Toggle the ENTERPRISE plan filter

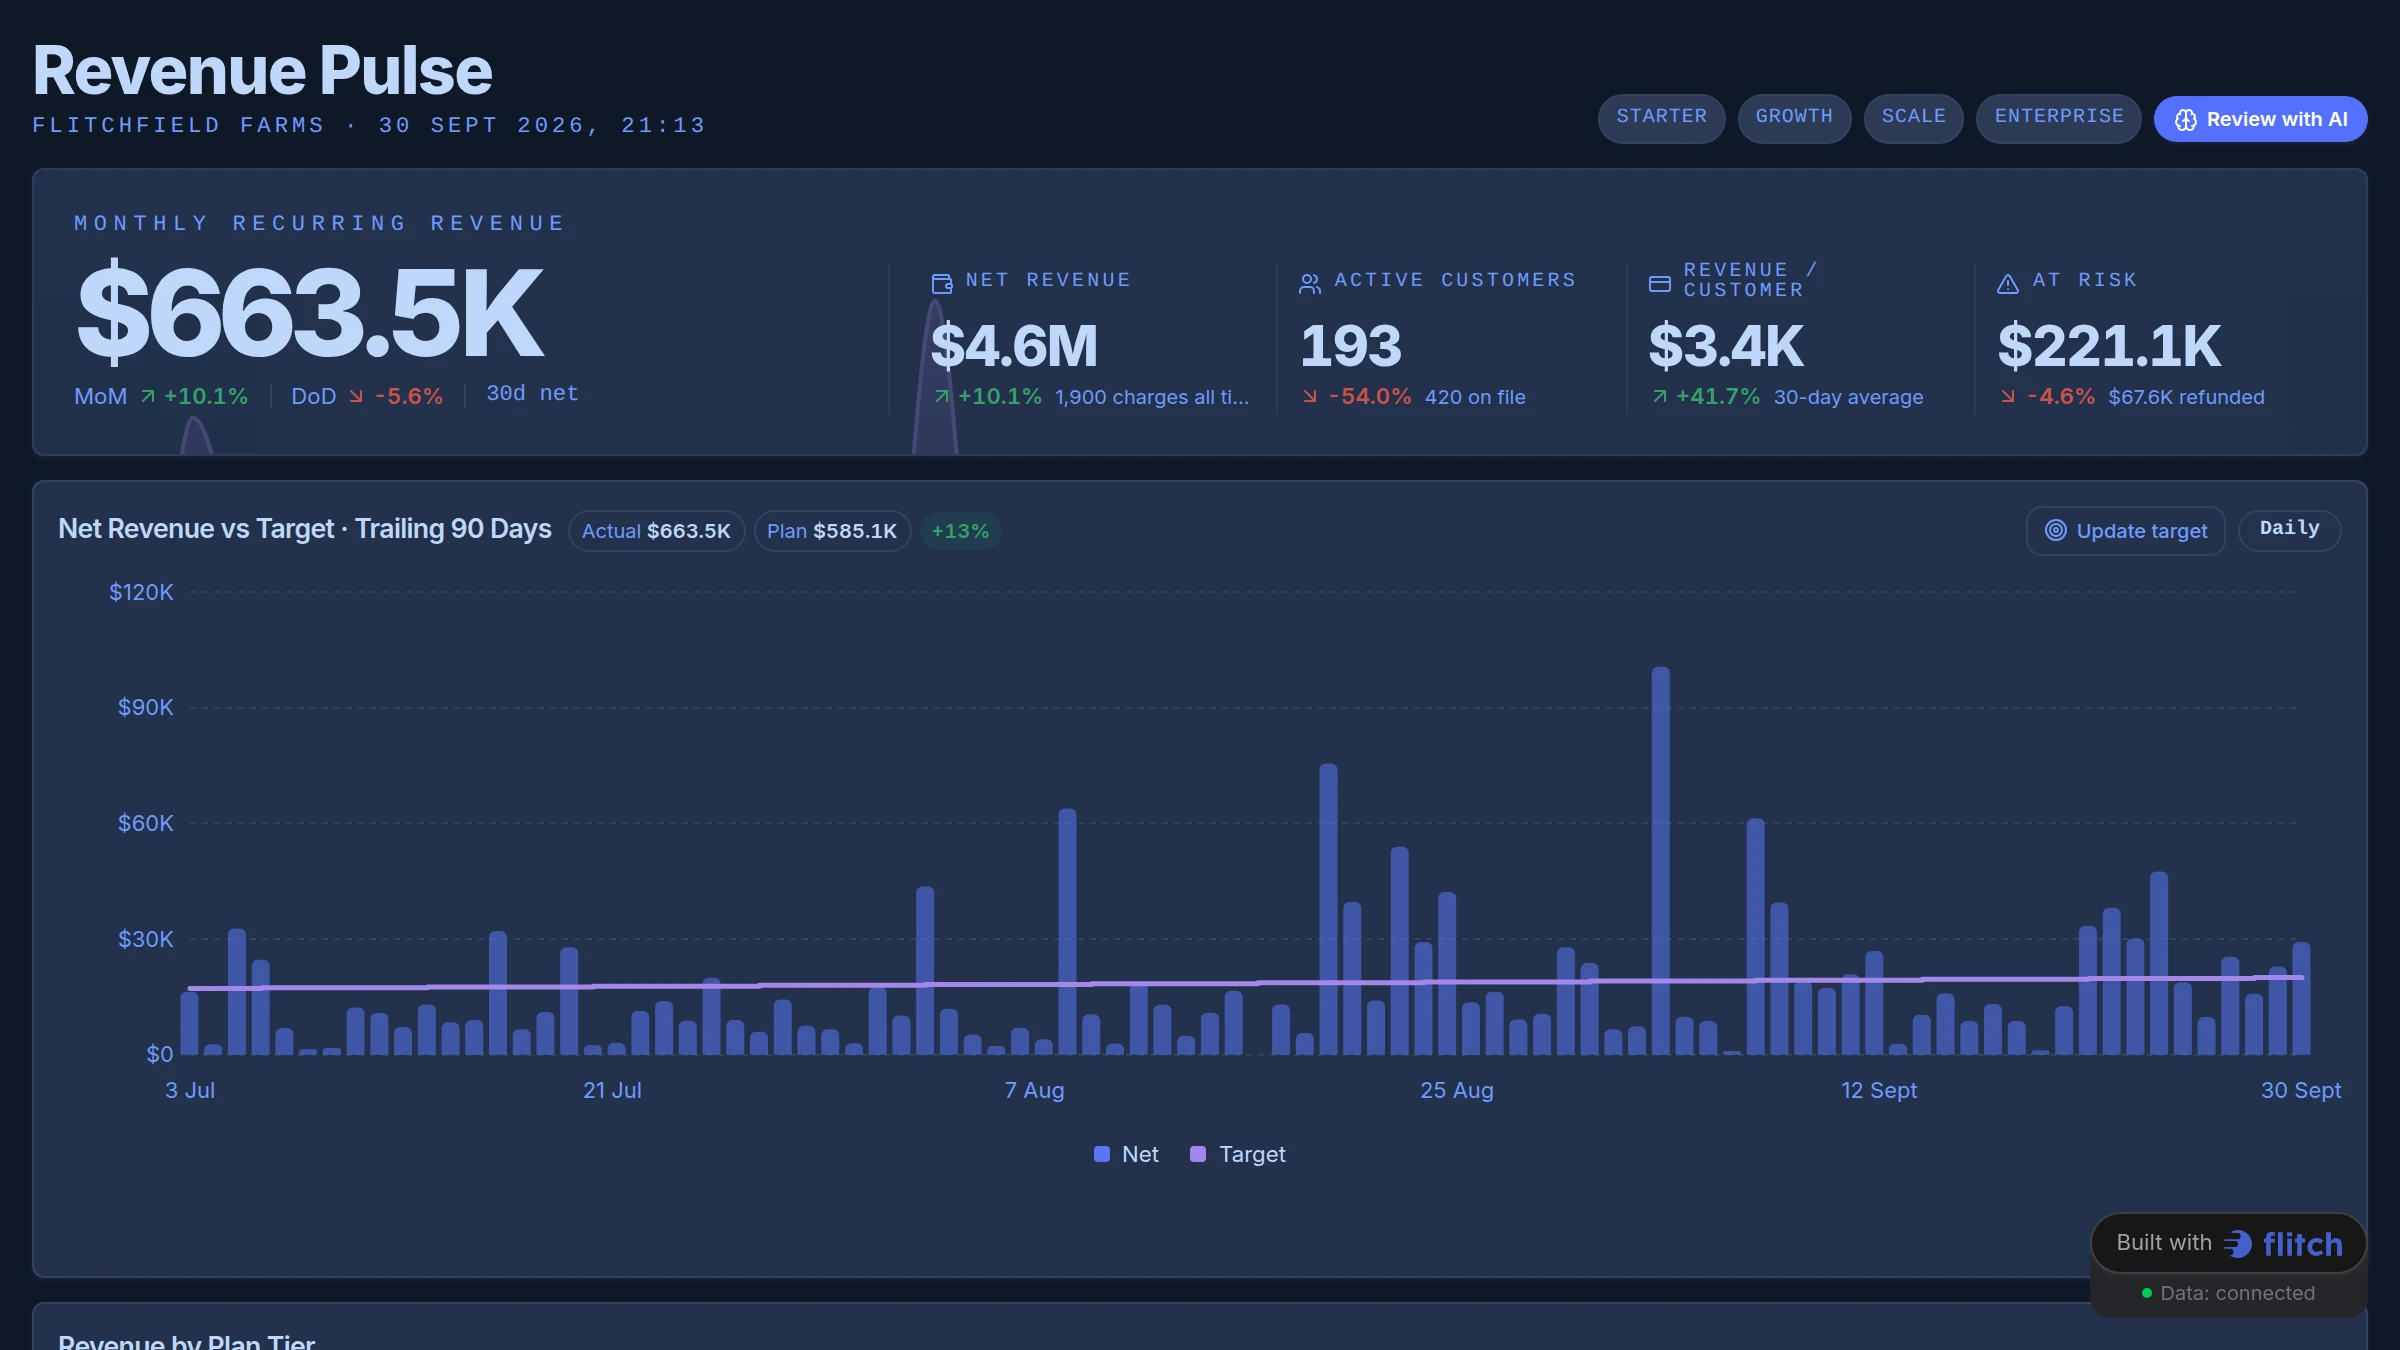[x=2058, y=117]
